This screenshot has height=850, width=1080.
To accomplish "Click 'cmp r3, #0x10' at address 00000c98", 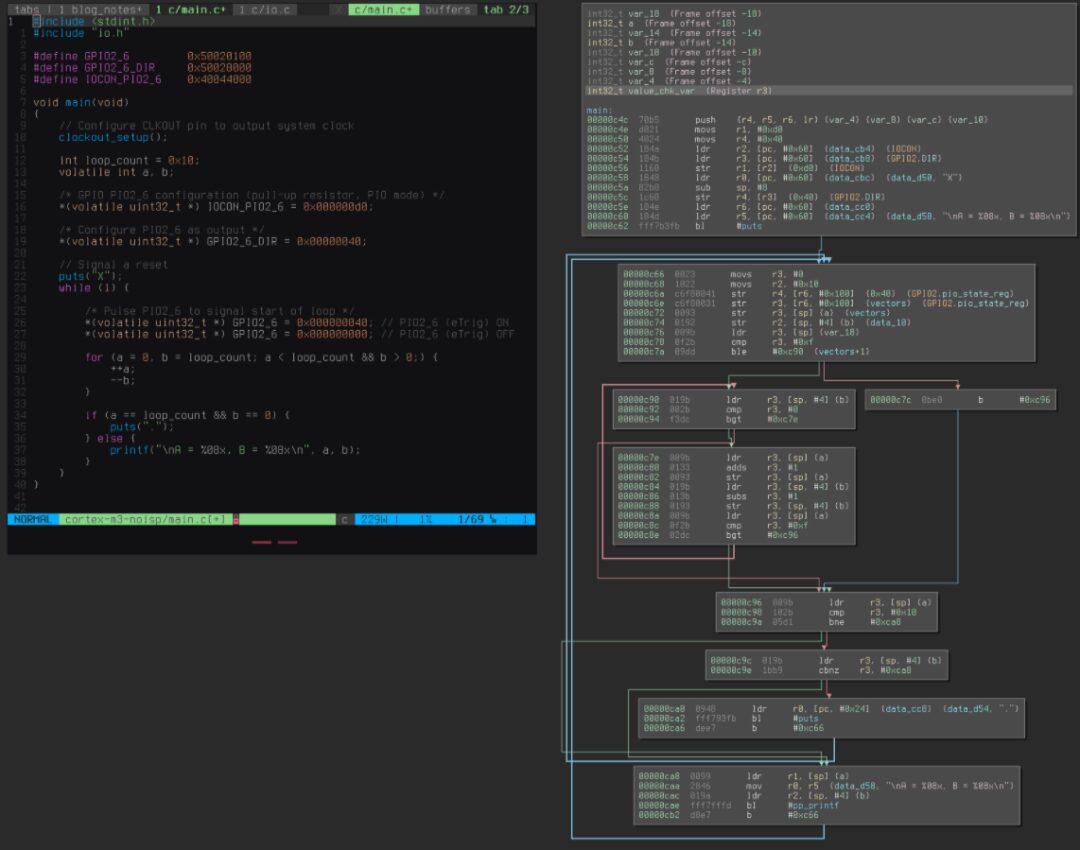I will tap(818, 612).
